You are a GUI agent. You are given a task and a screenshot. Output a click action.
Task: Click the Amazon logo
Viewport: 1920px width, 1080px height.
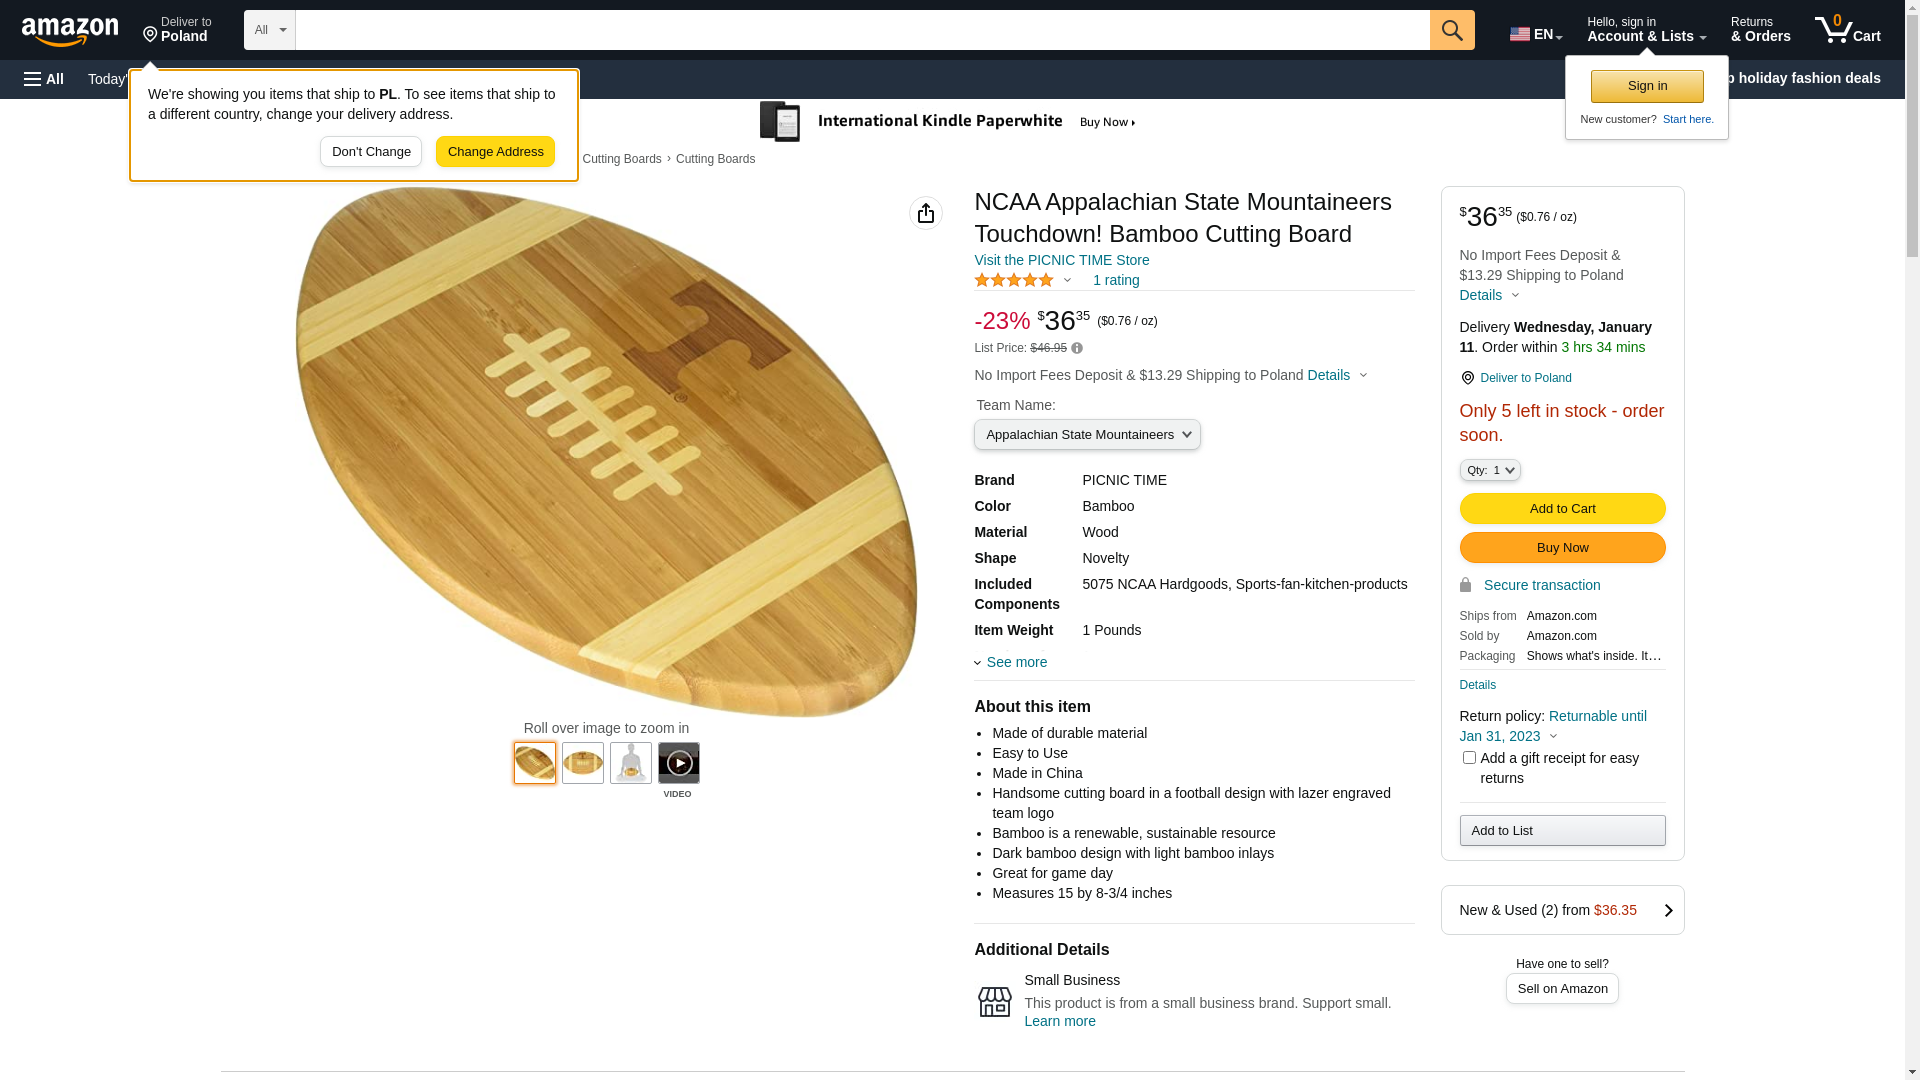point(70,31)
